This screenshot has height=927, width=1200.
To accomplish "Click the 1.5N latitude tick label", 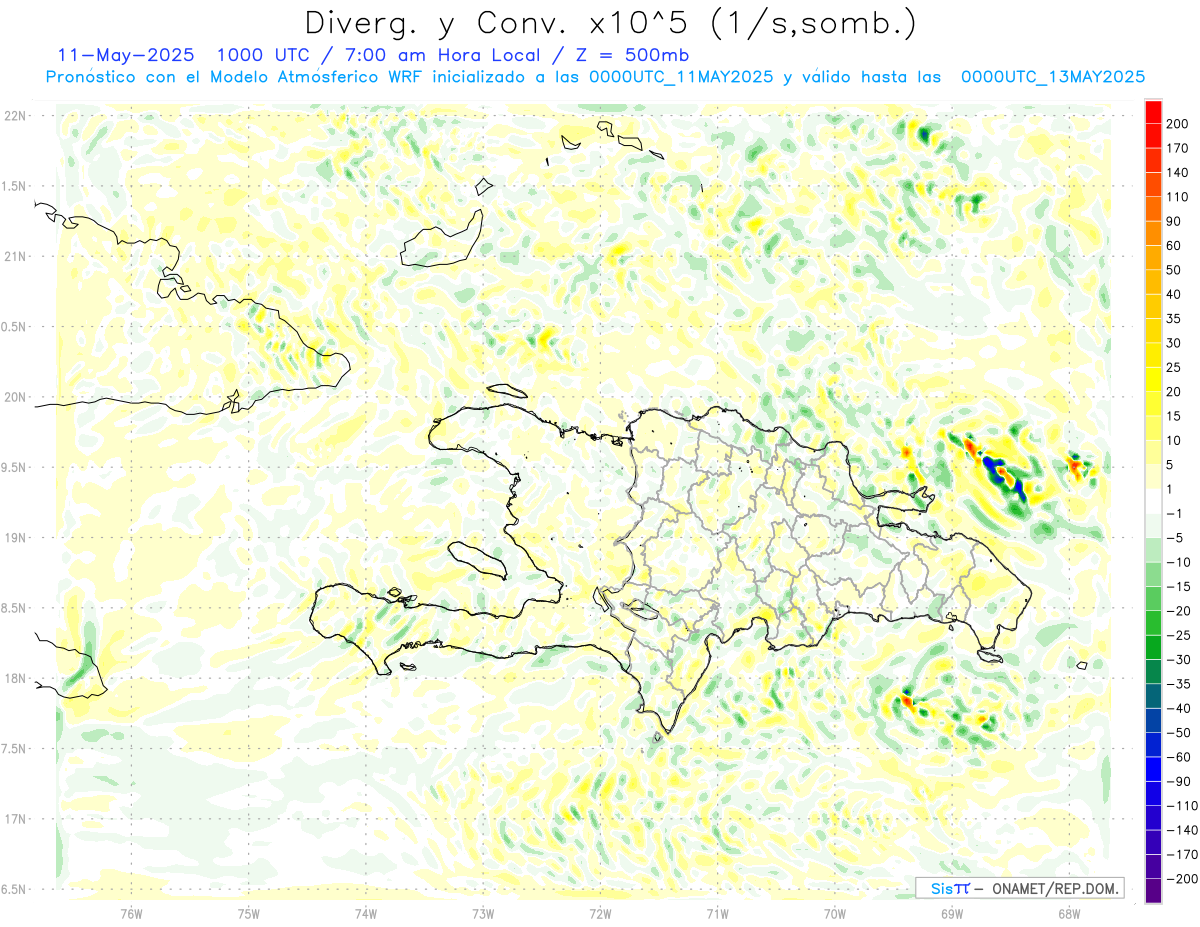I will coord(14,186).
